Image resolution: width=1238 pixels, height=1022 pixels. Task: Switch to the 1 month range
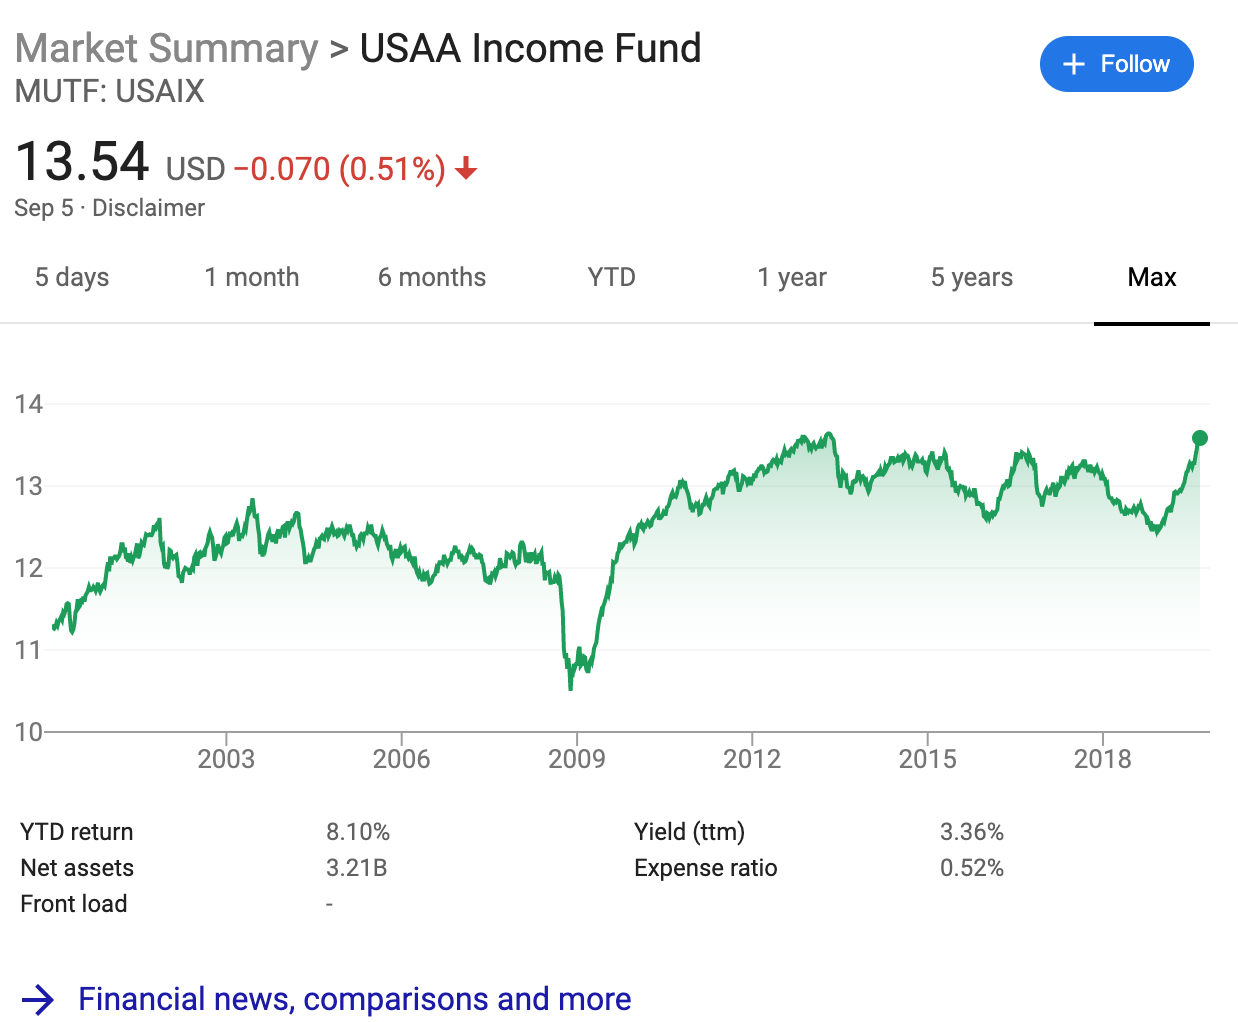(252, 277)
